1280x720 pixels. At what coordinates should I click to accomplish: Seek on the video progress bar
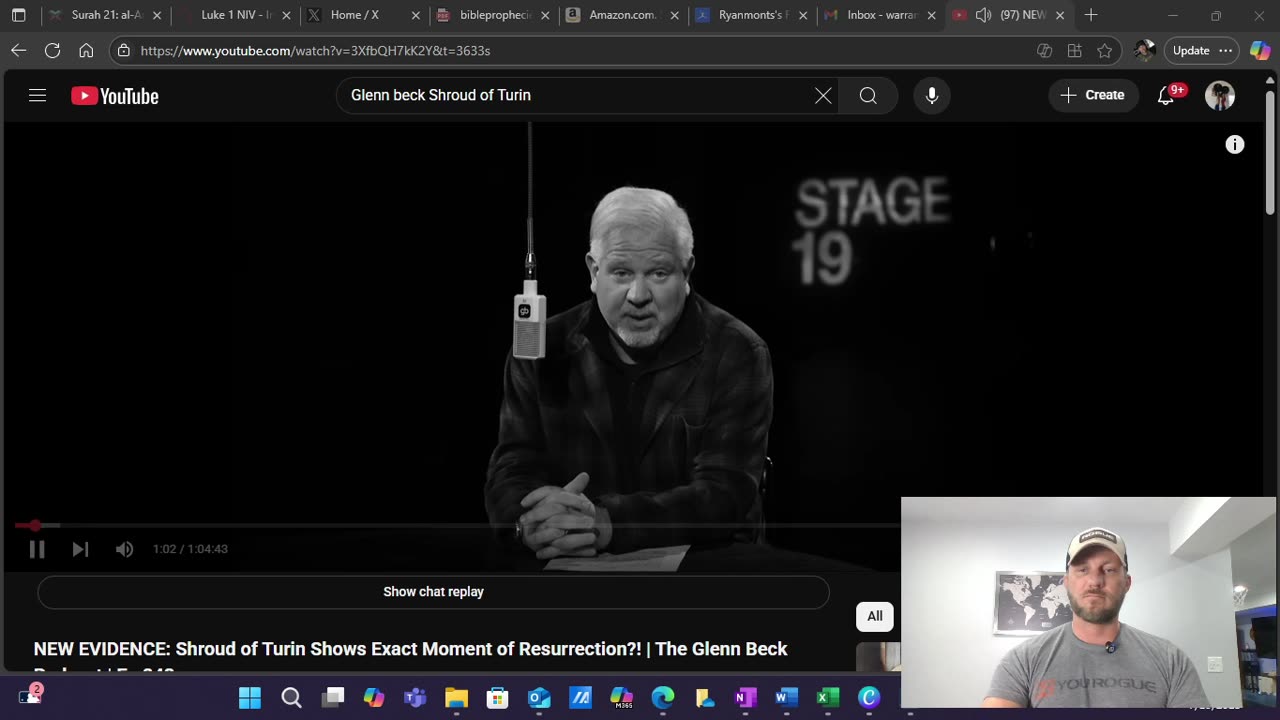(457, 525)
